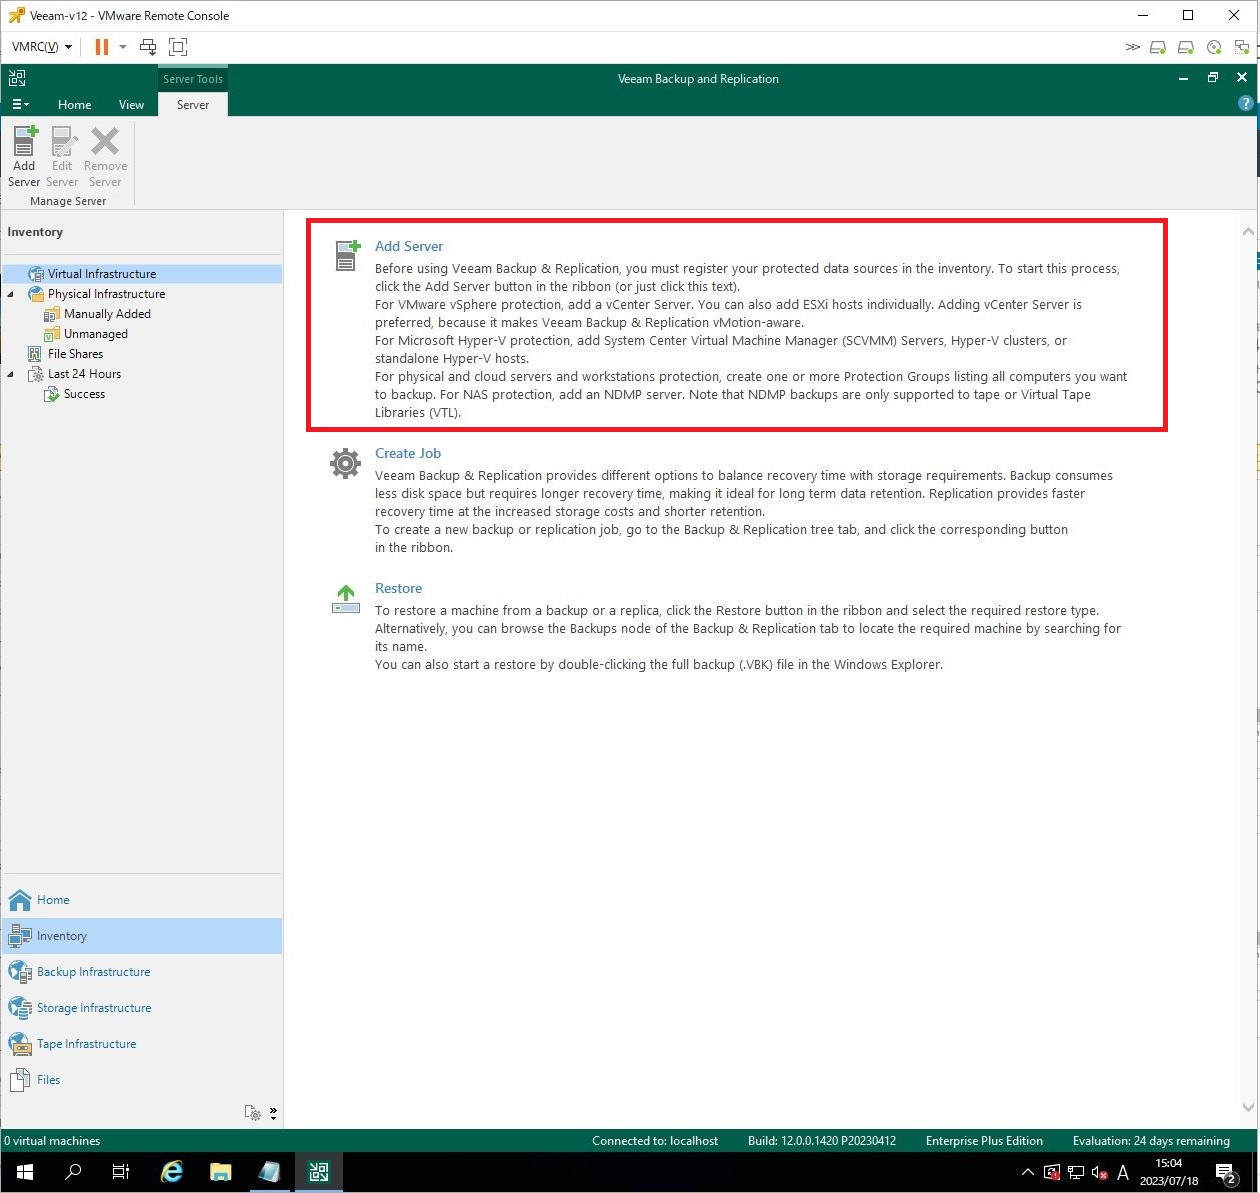1260x1193 pixels.
Task: Open Backup Infrastructure navigation view
Action: pyautogui.click(x=141, y=972)
